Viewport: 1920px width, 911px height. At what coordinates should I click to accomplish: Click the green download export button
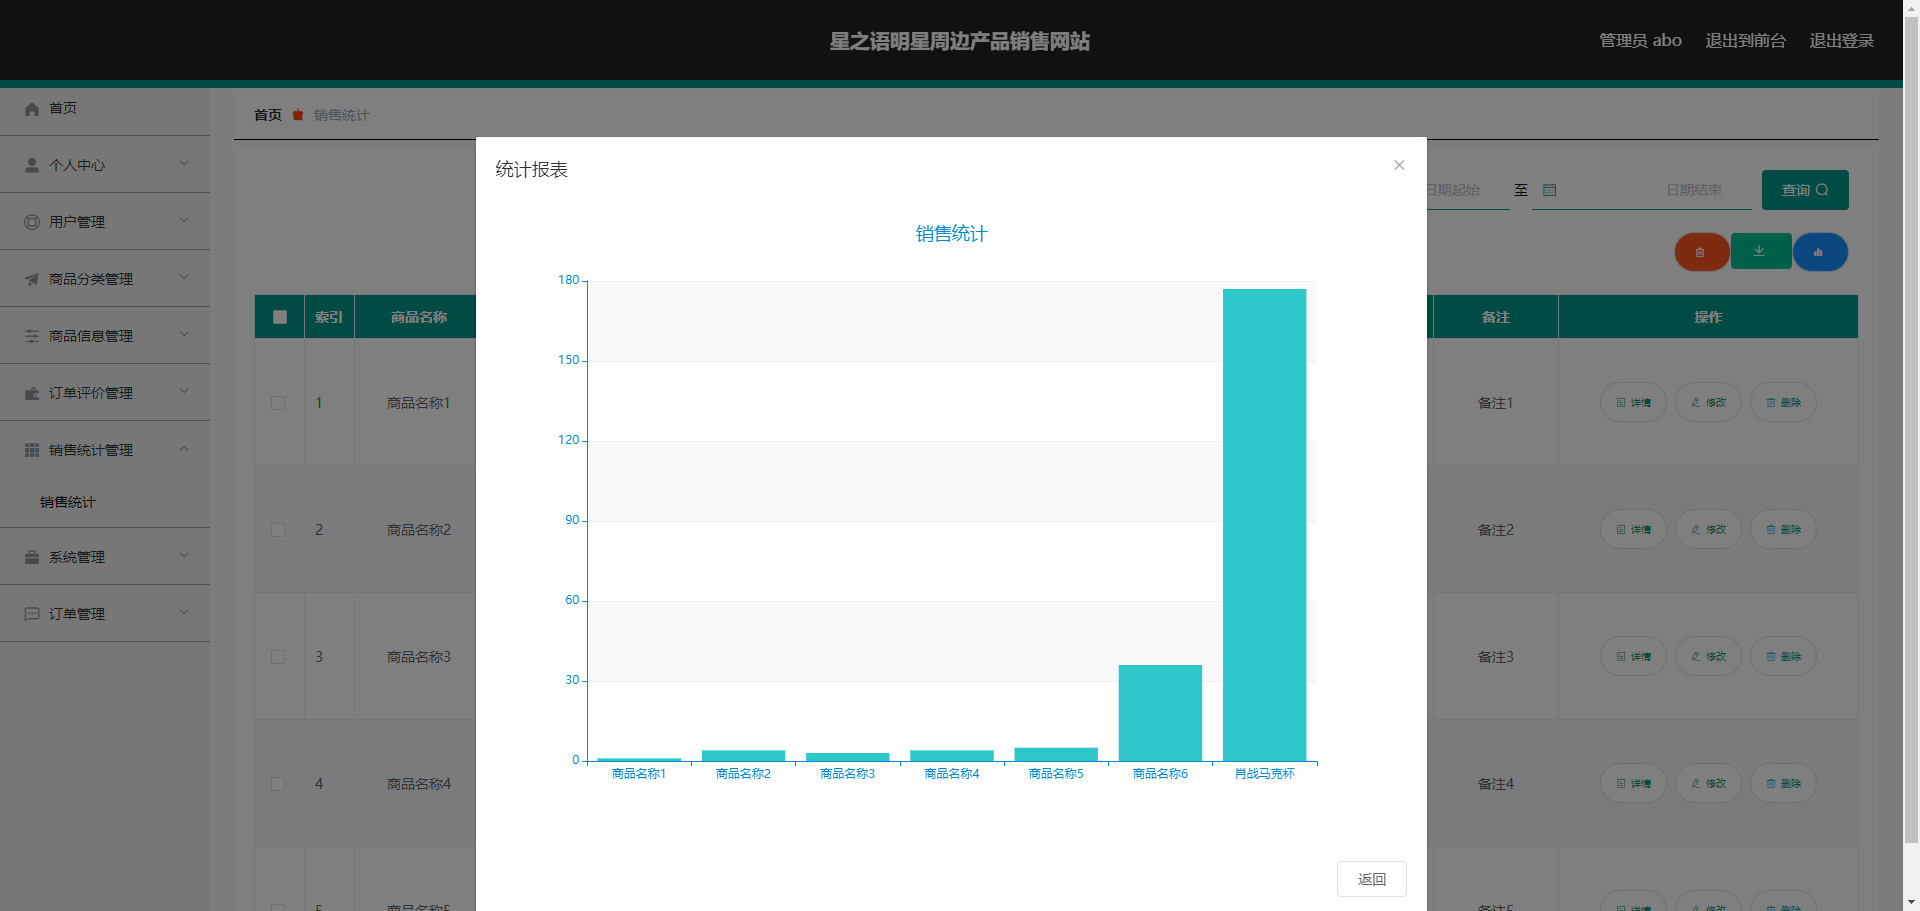(x=1760, y=251)
